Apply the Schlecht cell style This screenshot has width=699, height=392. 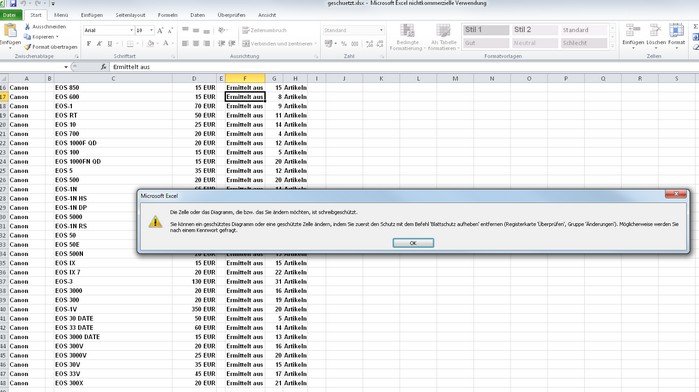tap(584, 43)
